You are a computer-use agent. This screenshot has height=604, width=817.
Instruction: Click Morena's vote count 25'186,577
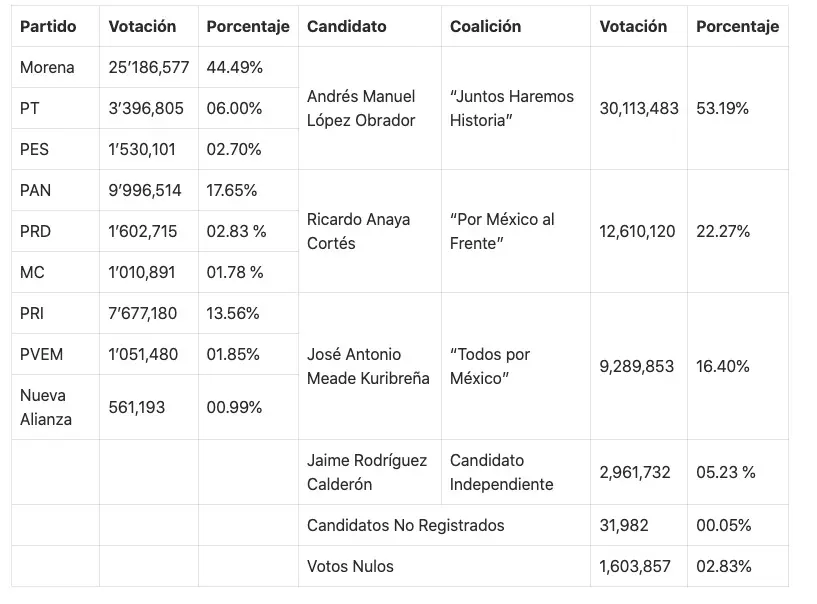point(148,68)
